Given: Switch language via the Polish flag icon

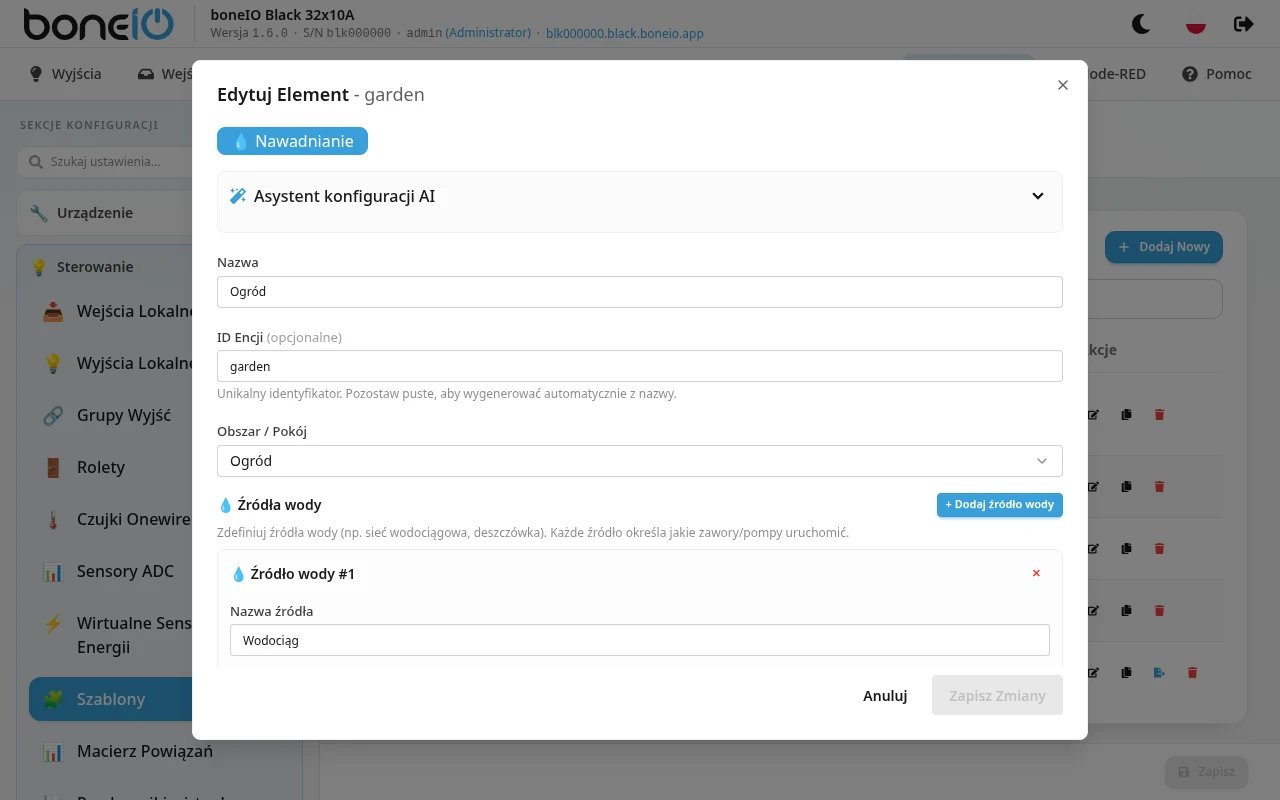Looking at the screenshot, I should coord(1195,23).
